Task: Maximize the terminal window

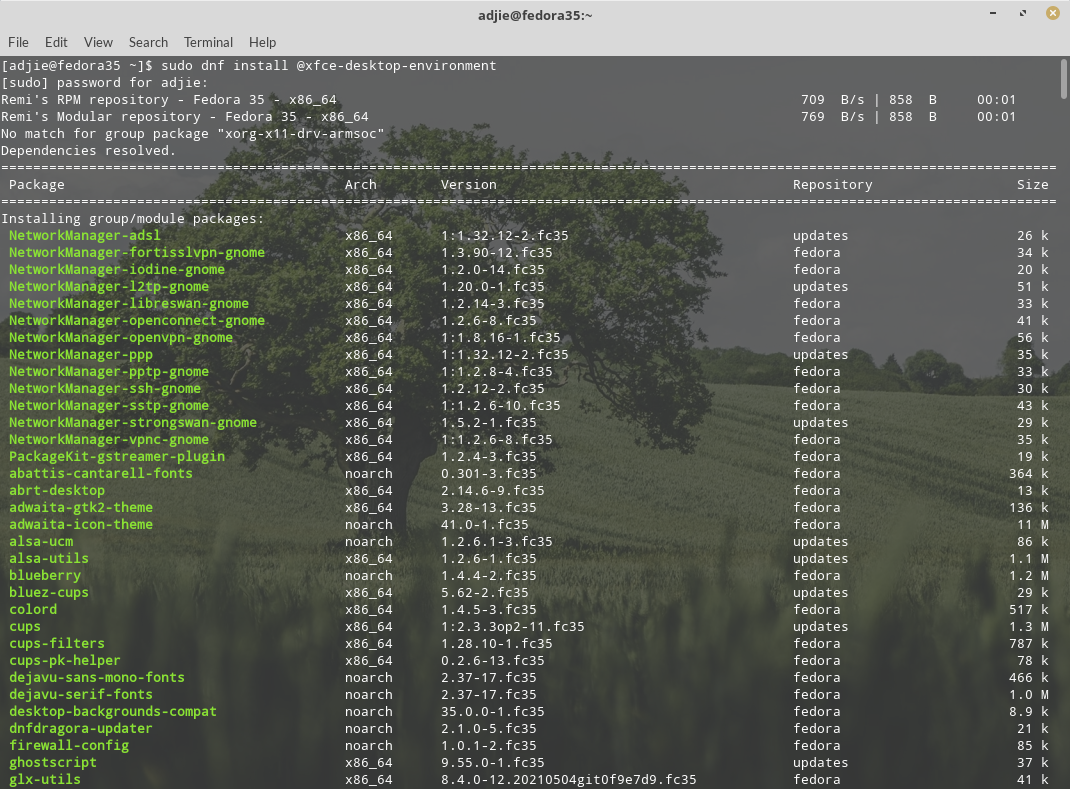Action: coord(1023,14)
